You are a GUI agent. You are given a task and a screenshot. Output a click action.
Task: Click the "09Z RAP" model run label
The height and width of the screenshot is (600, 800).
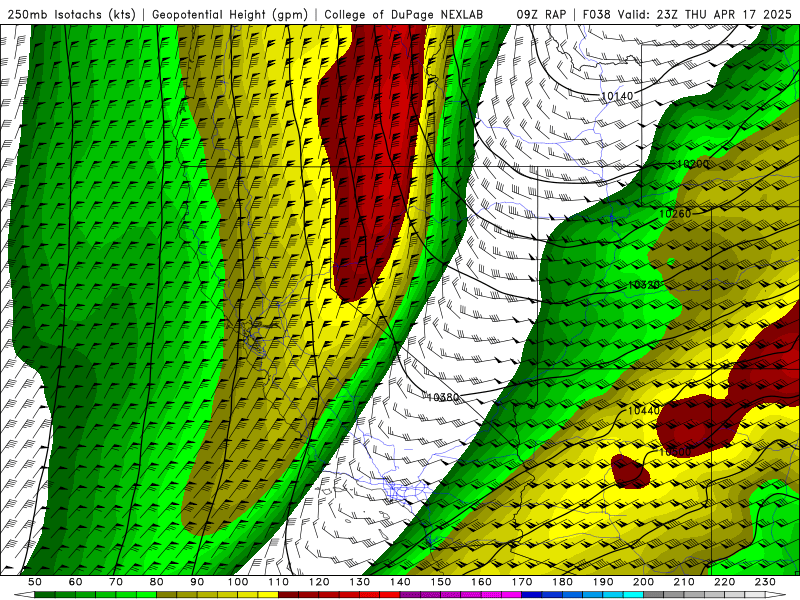(x=541, y=15)
